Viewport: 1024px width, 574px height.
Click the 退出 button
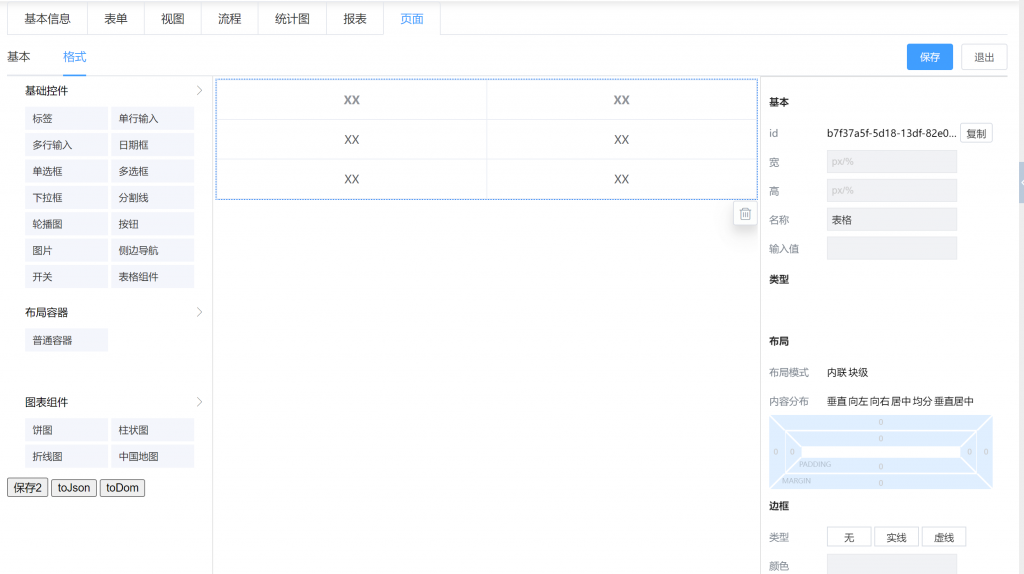coord(984,57)
